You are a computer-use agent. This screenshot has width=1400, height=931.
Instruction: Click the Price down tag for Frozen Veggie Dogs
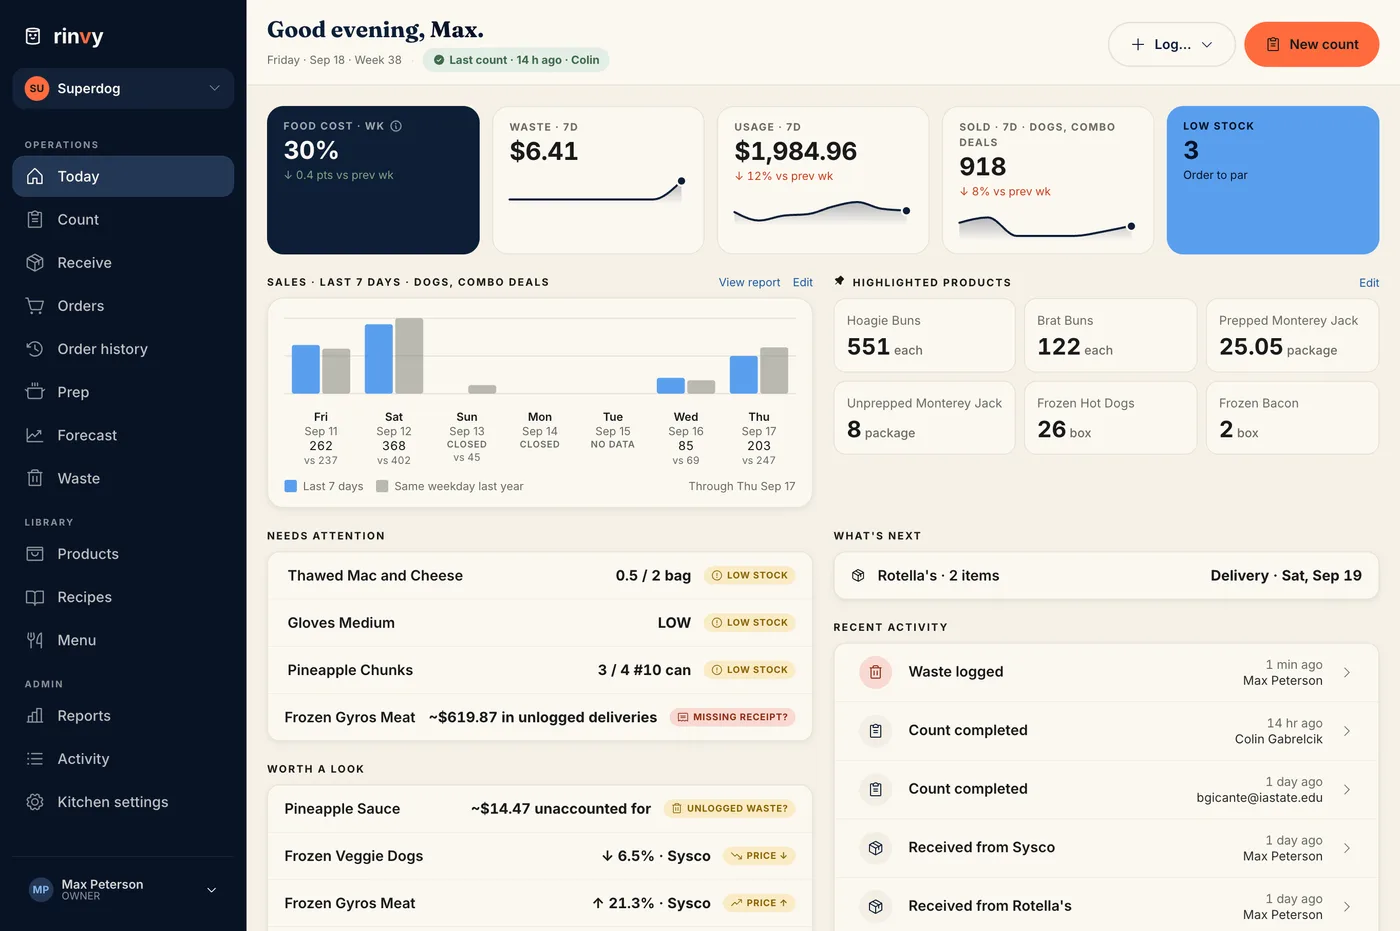point(759,856)
